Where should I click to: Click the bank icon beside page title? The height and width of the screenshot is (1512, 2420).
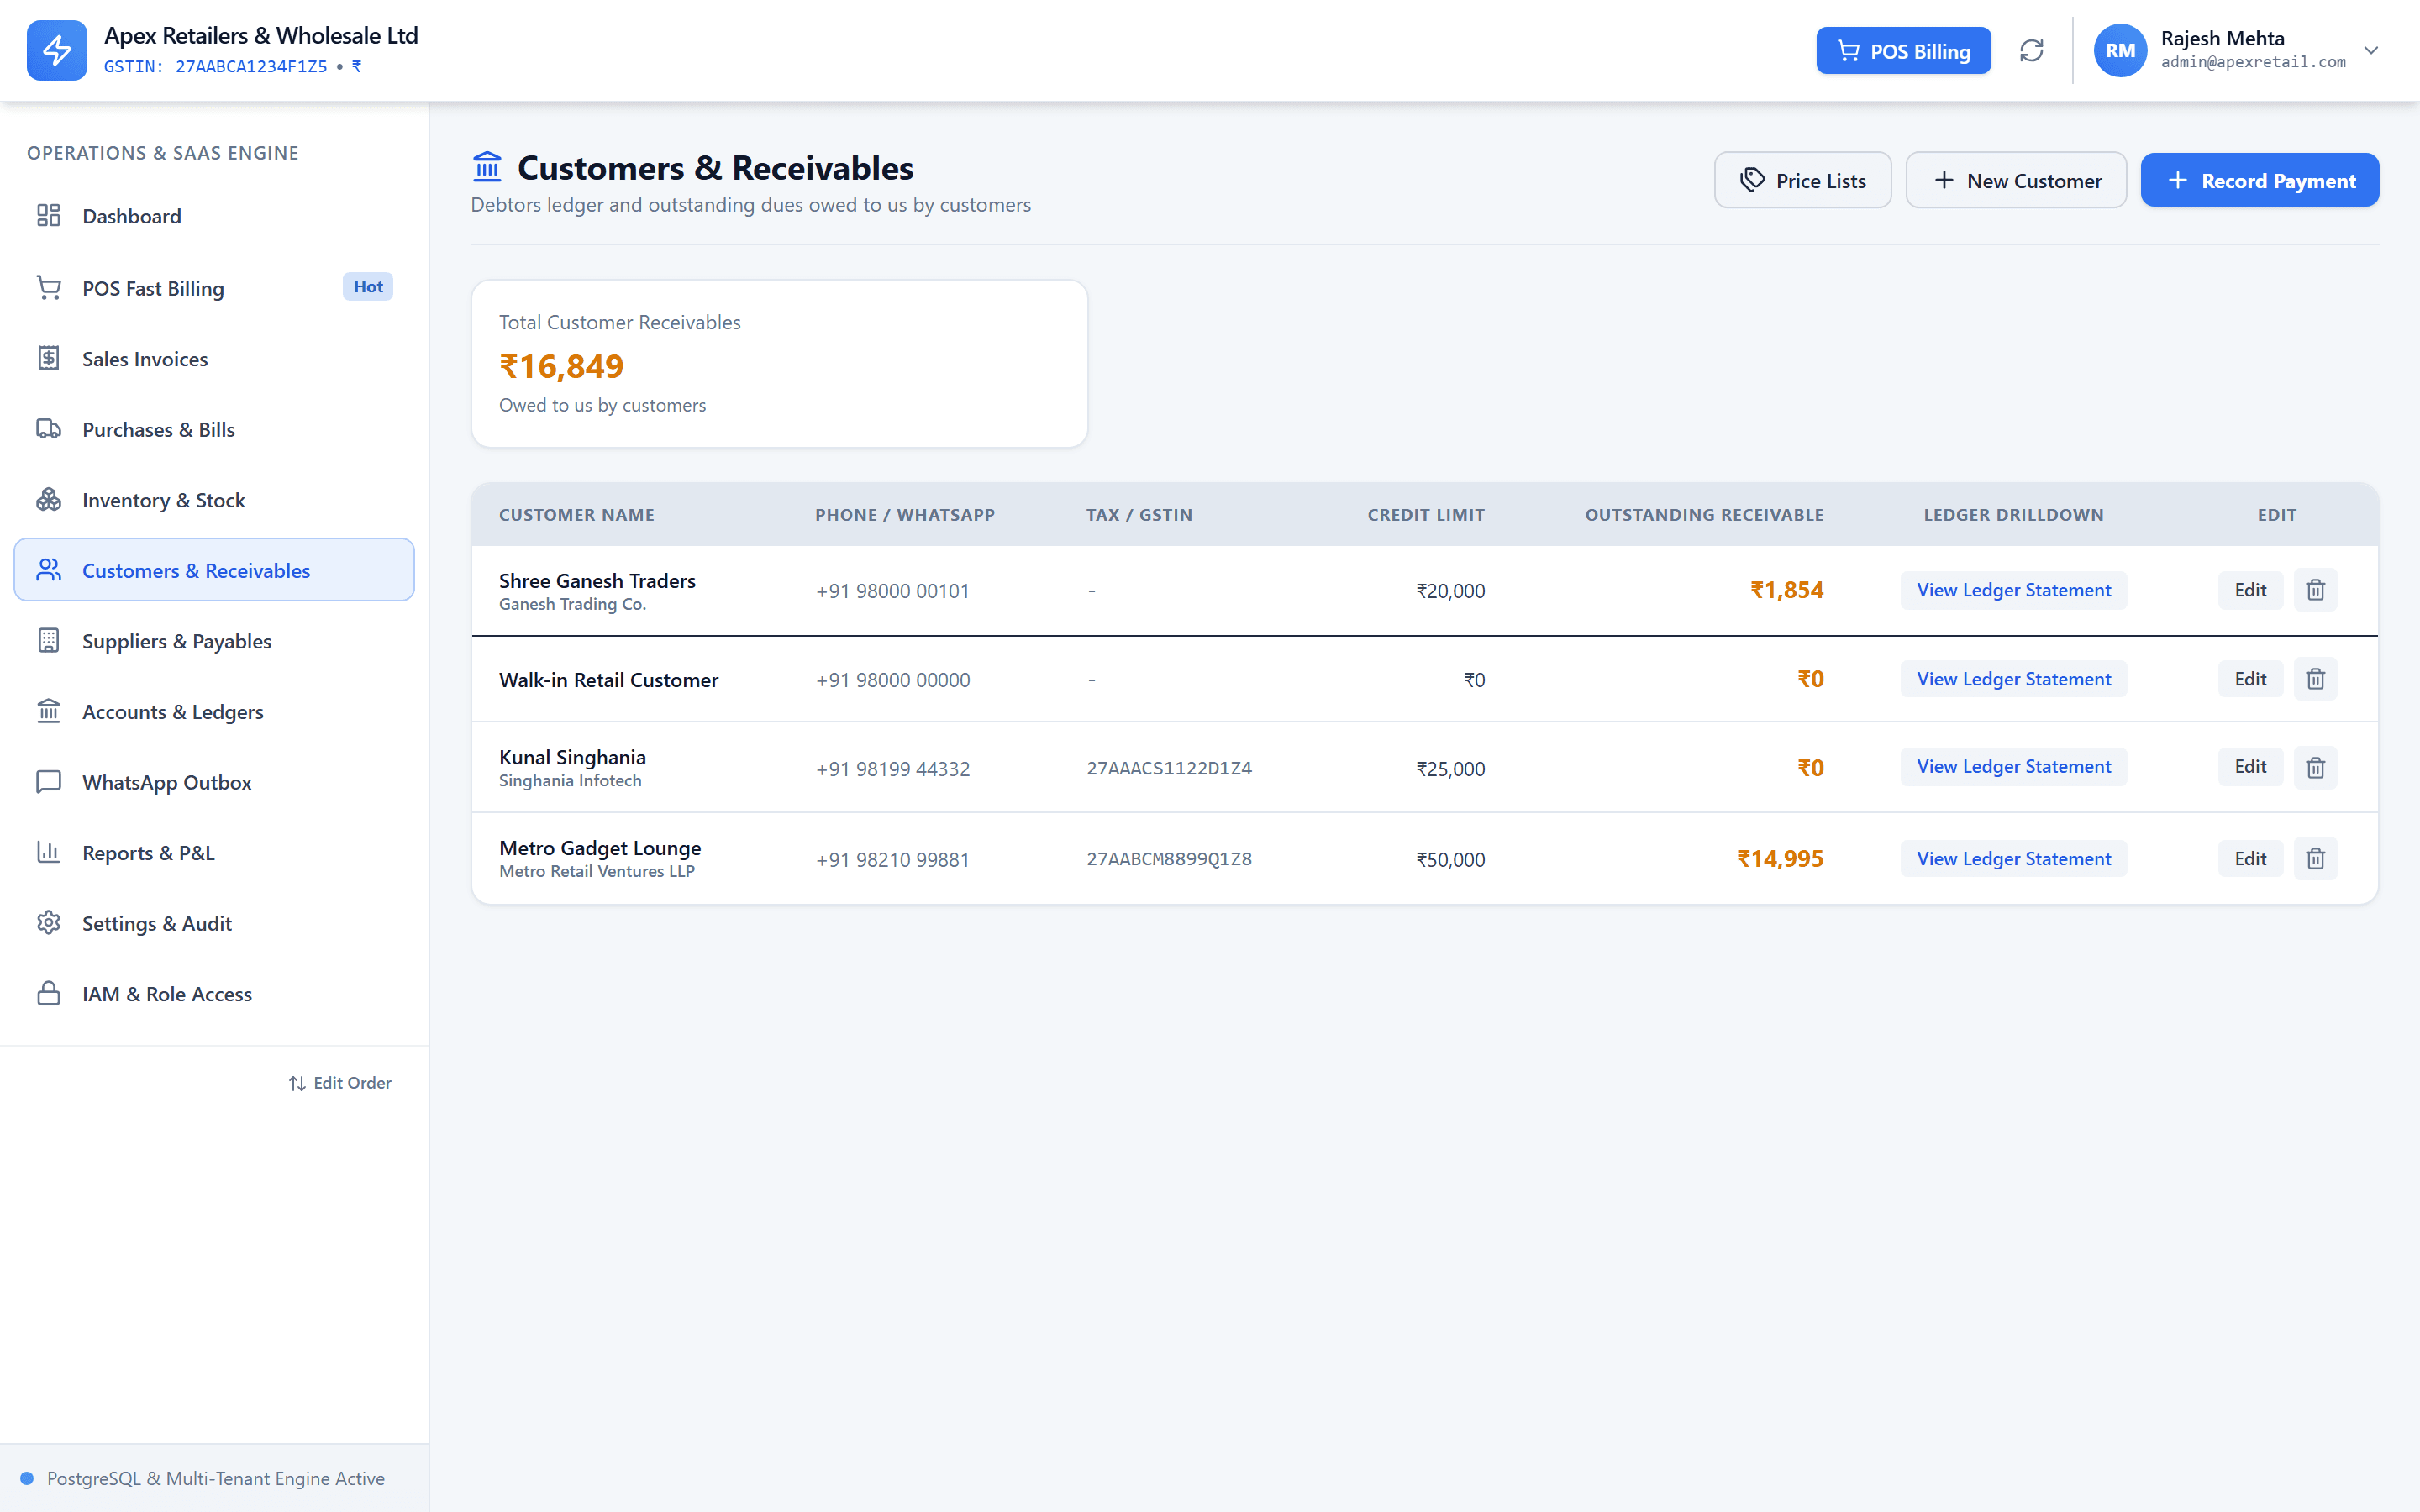487,166
